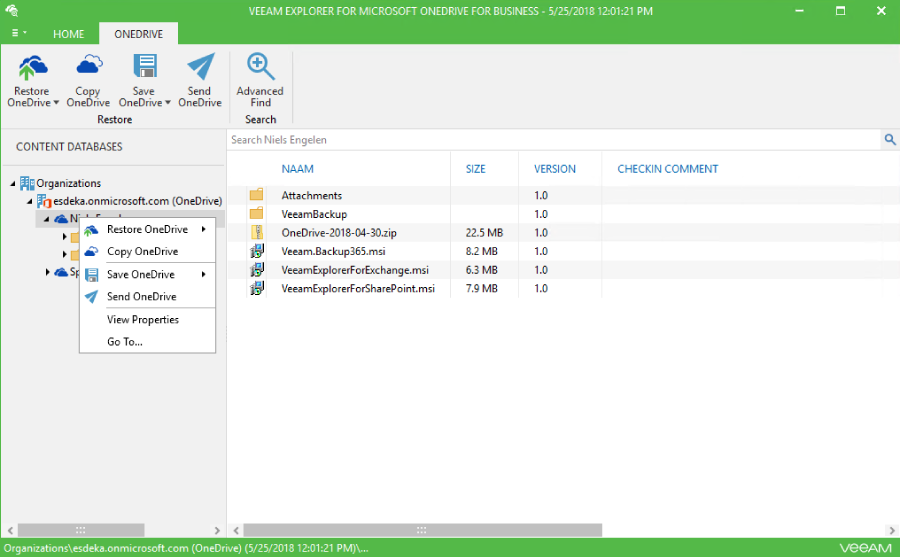Select file name VeeamExplorerForExchange.msi

[x=355, y=270]
